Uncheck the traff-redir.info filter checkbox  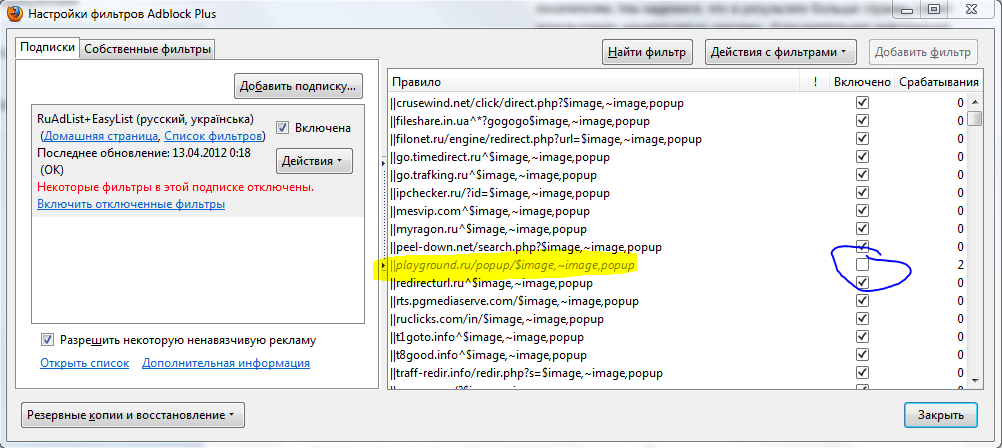point(863,373)
